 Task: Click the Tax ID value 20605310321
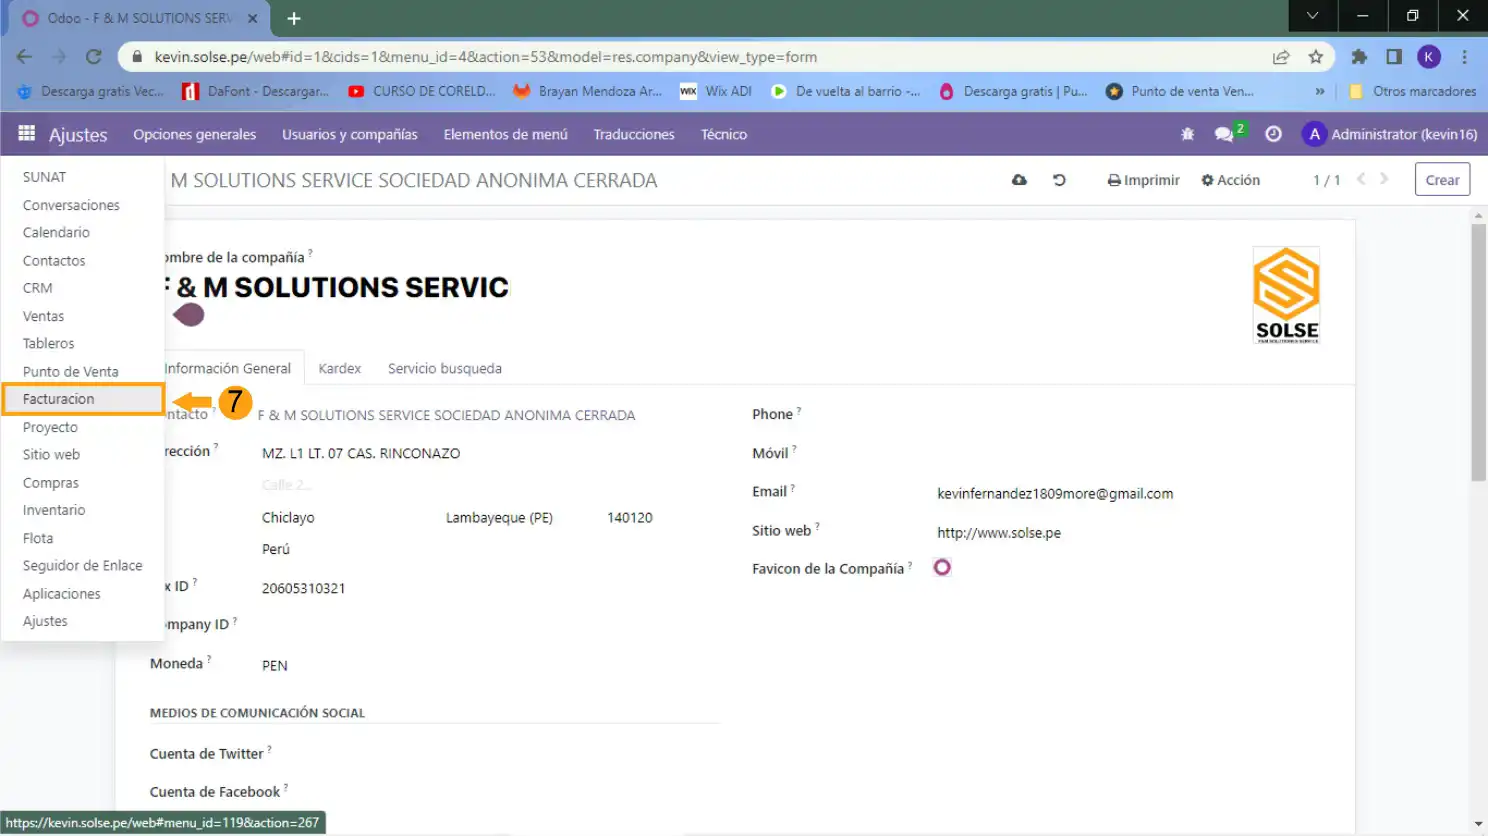tap(304, 588)
